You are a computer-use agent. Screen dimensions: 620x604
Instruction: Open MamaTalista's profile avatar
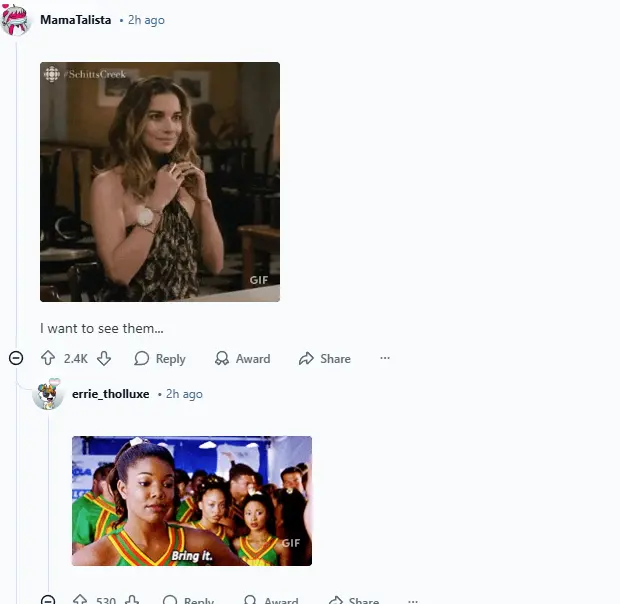(17, 21)
